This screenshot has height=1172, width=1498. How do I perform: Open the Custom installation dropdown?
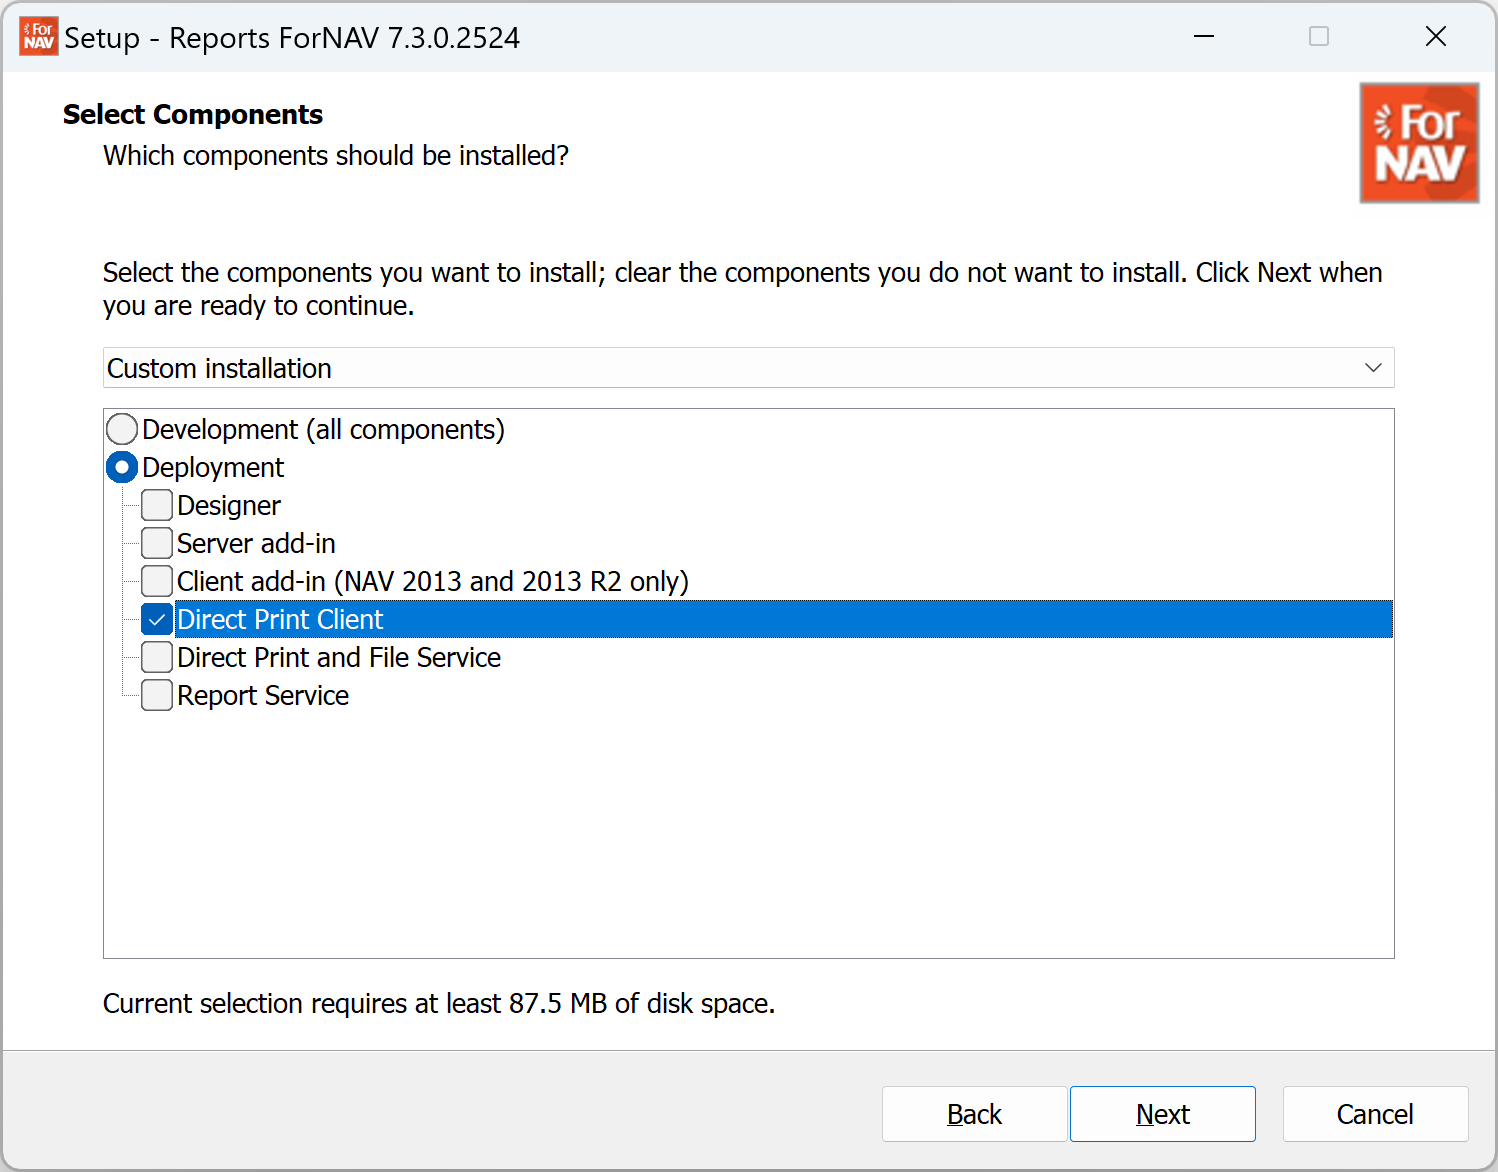point(748,368)
